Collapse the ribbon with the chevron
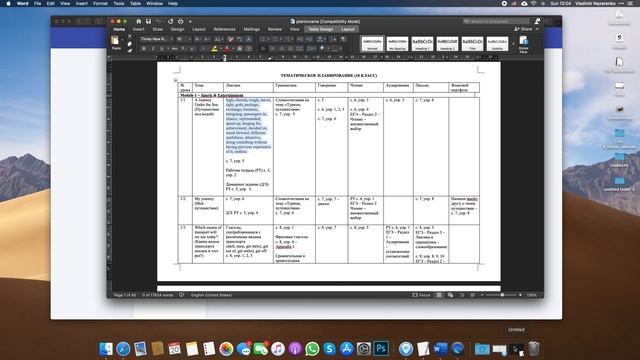The image size is (640, 360). click(537, 29)
